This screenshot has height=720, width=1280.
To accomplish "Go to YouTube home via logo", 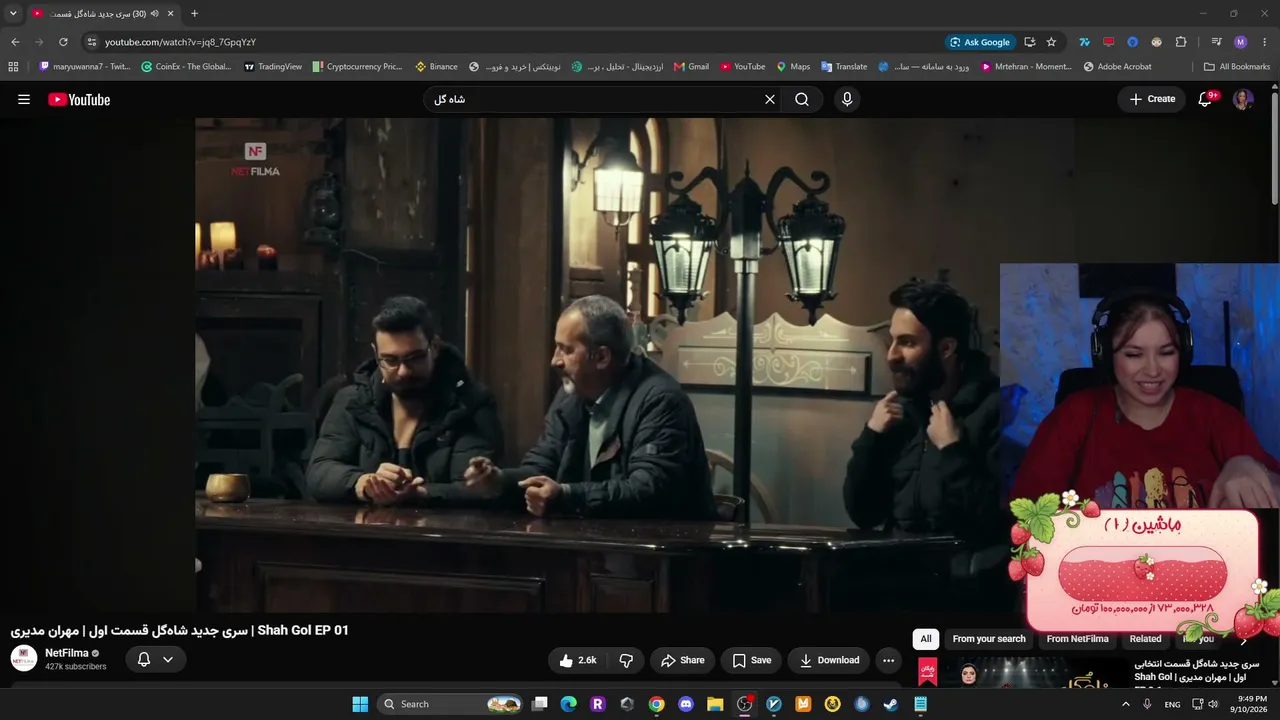I will [79, 99].
